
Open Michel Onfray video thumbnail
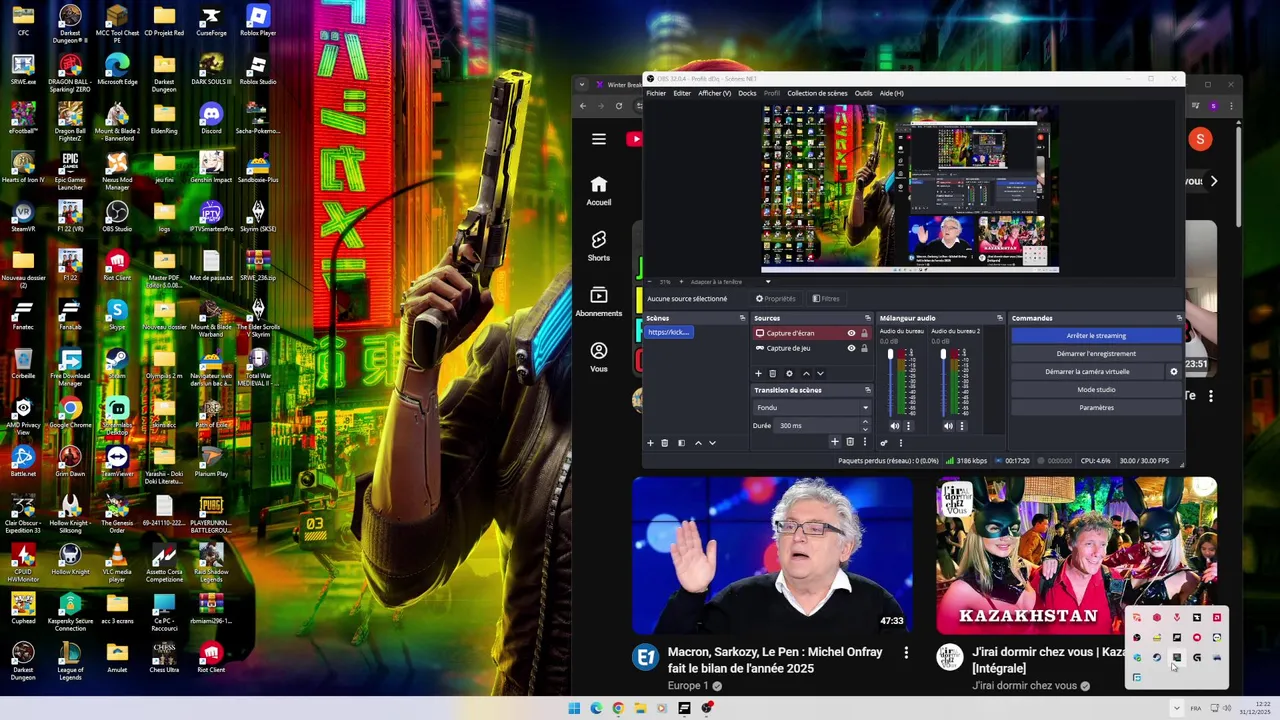[772, 555]
